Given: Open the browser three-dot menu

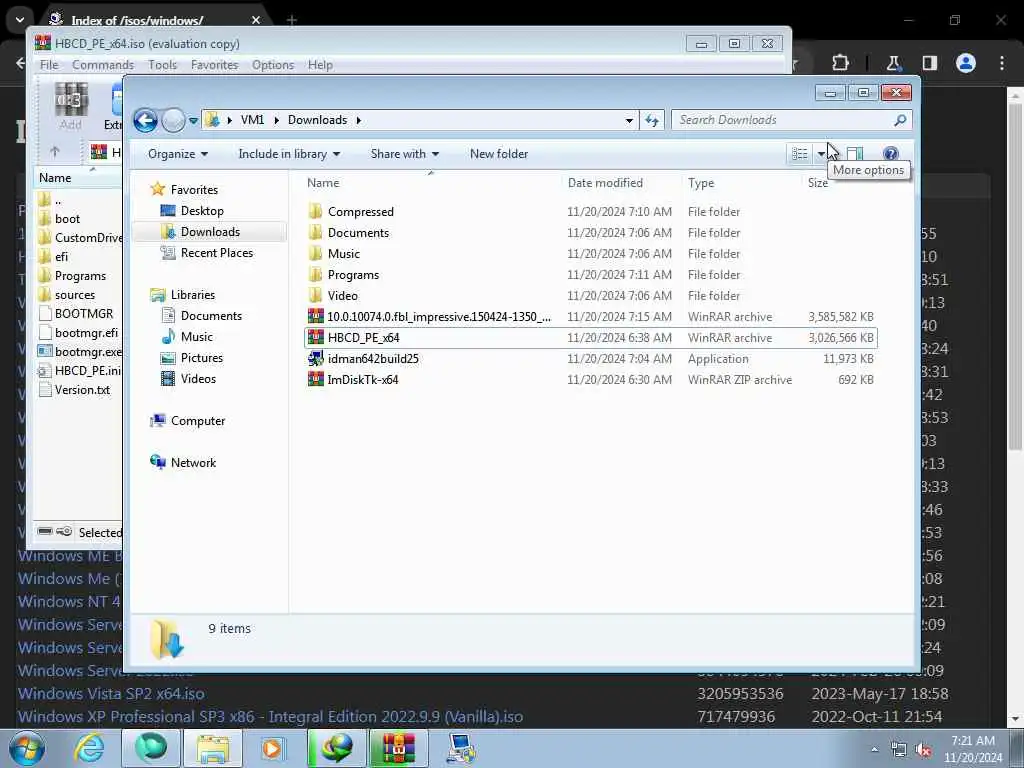Looking at the screenshot, I should click(1002, 63).
